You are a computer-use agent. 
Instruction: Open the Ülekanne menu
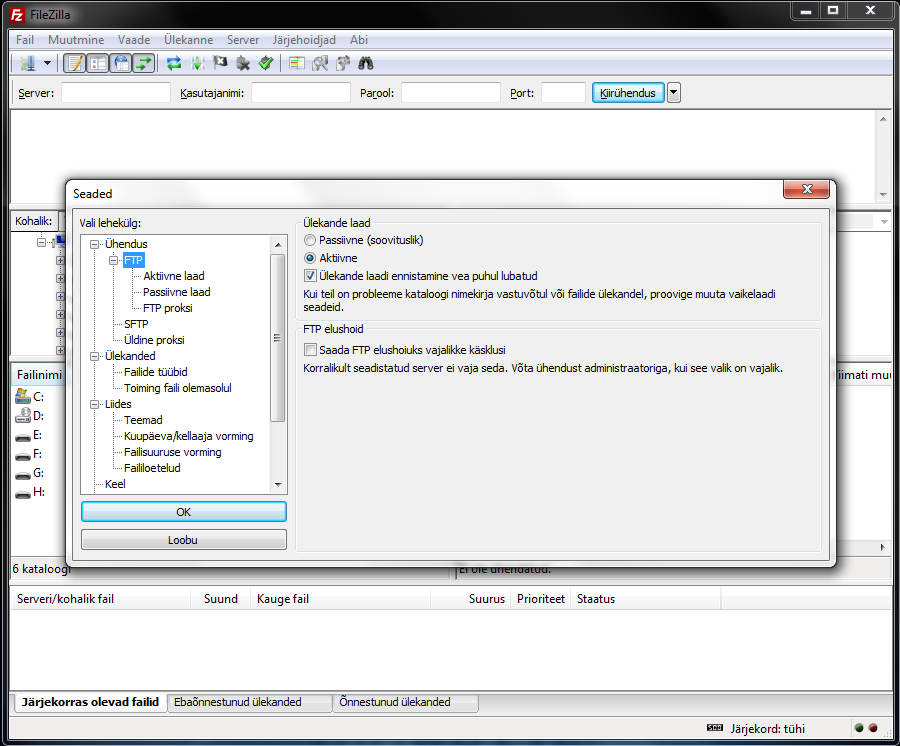(188, 40)
